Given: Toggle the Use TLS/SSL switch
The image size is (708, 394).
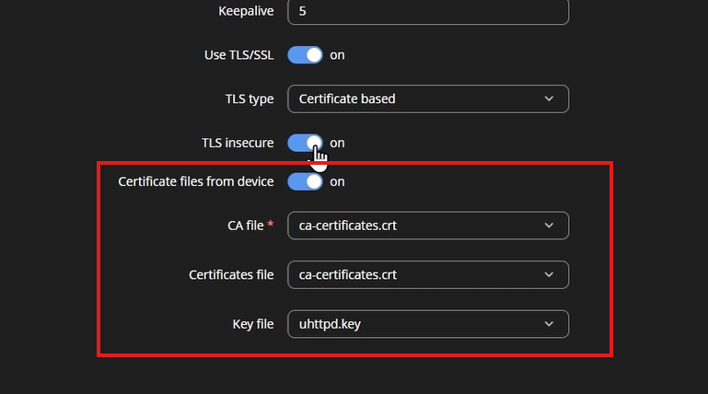Looking at the screenshot, I should (x=305, y=55).
